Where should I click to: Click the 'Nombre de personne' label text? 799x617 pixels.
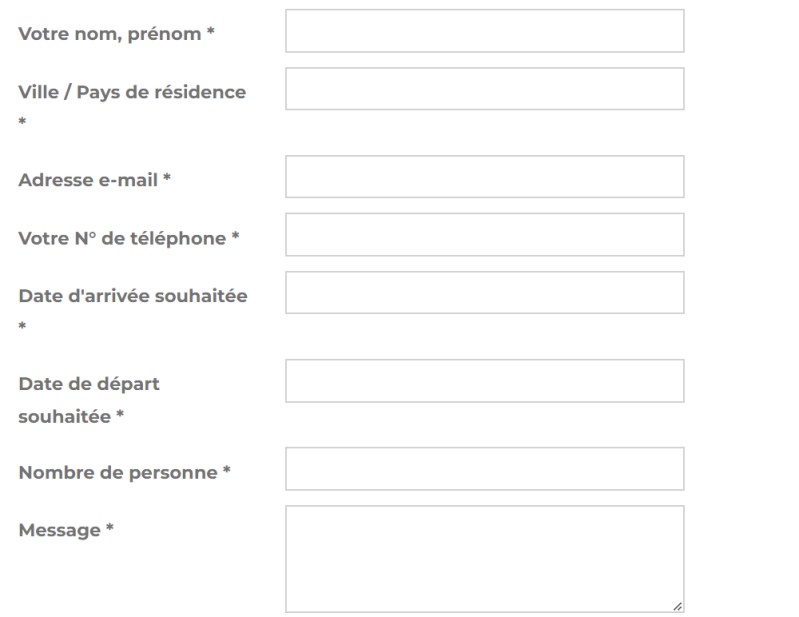click(x=118, y=472)
